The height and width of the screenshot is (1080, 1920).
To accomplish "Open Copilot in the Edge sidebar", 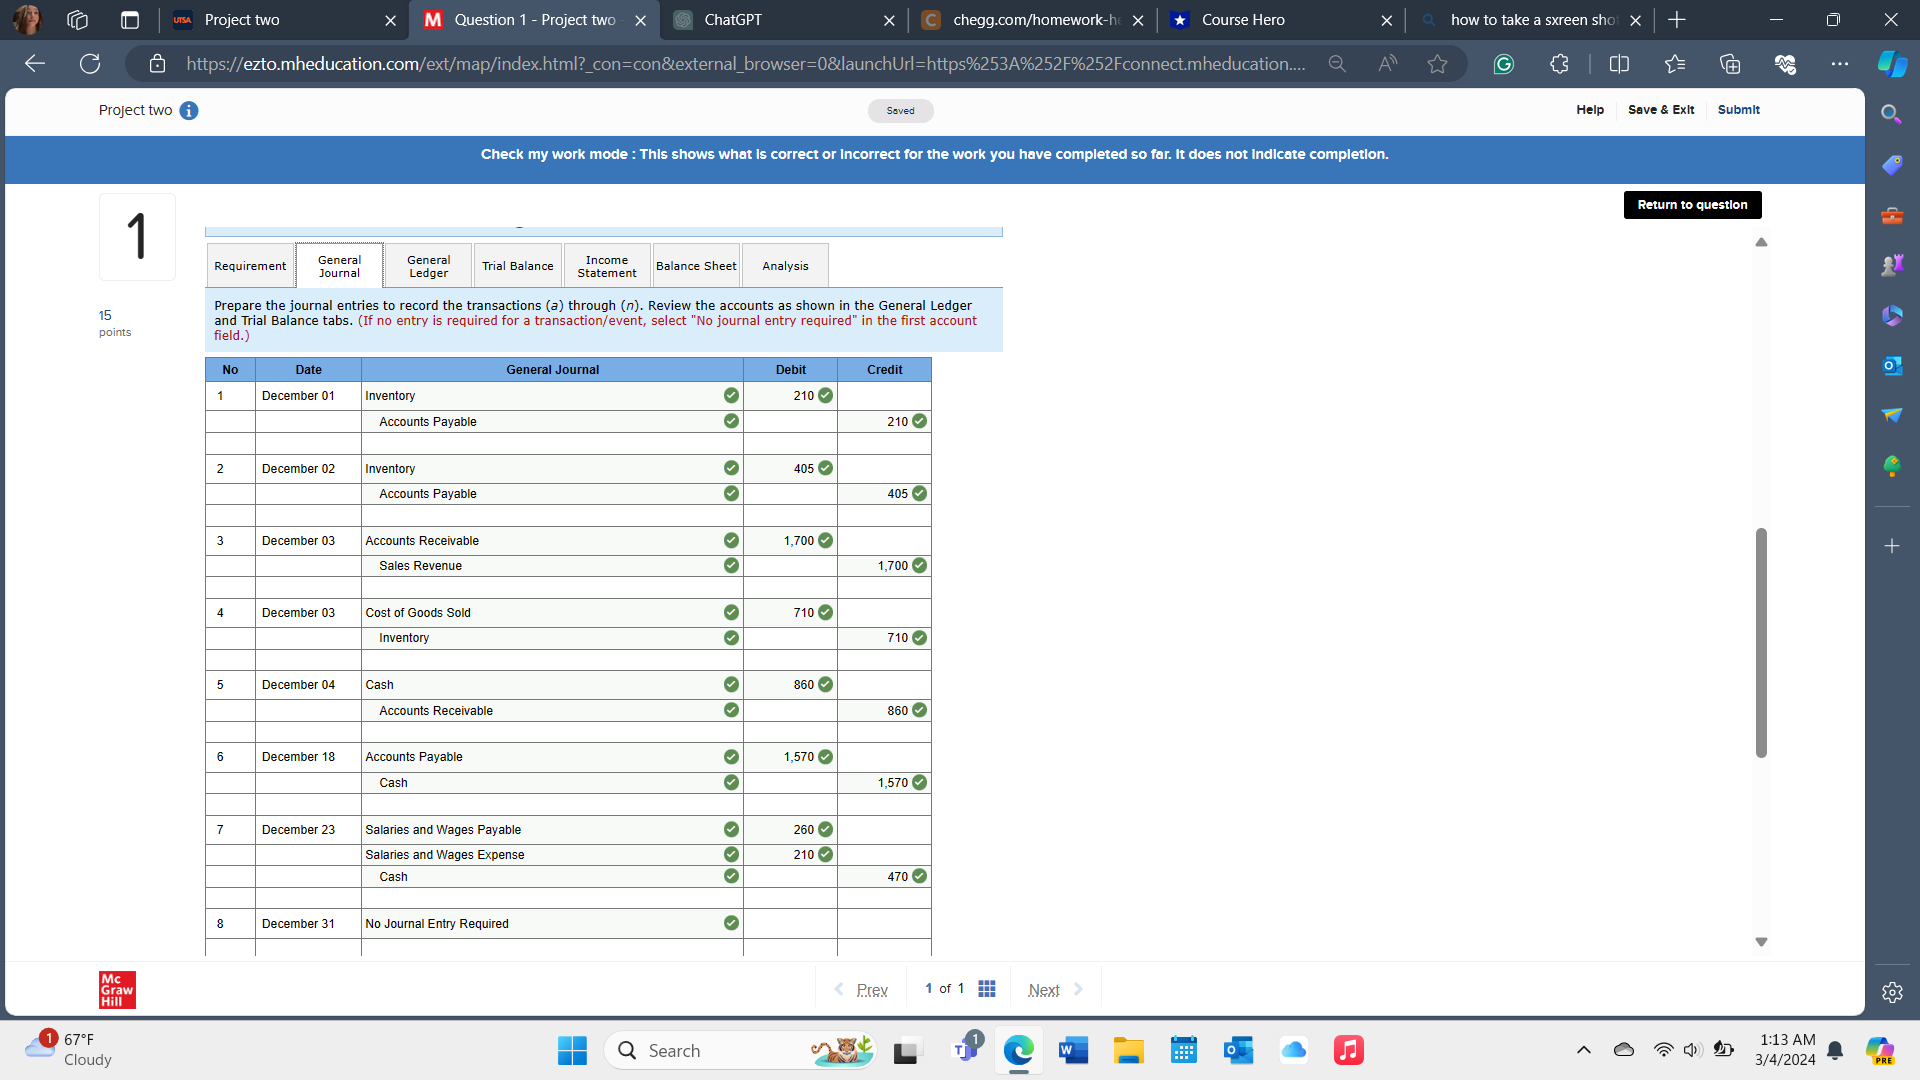I will [1892, 63].
